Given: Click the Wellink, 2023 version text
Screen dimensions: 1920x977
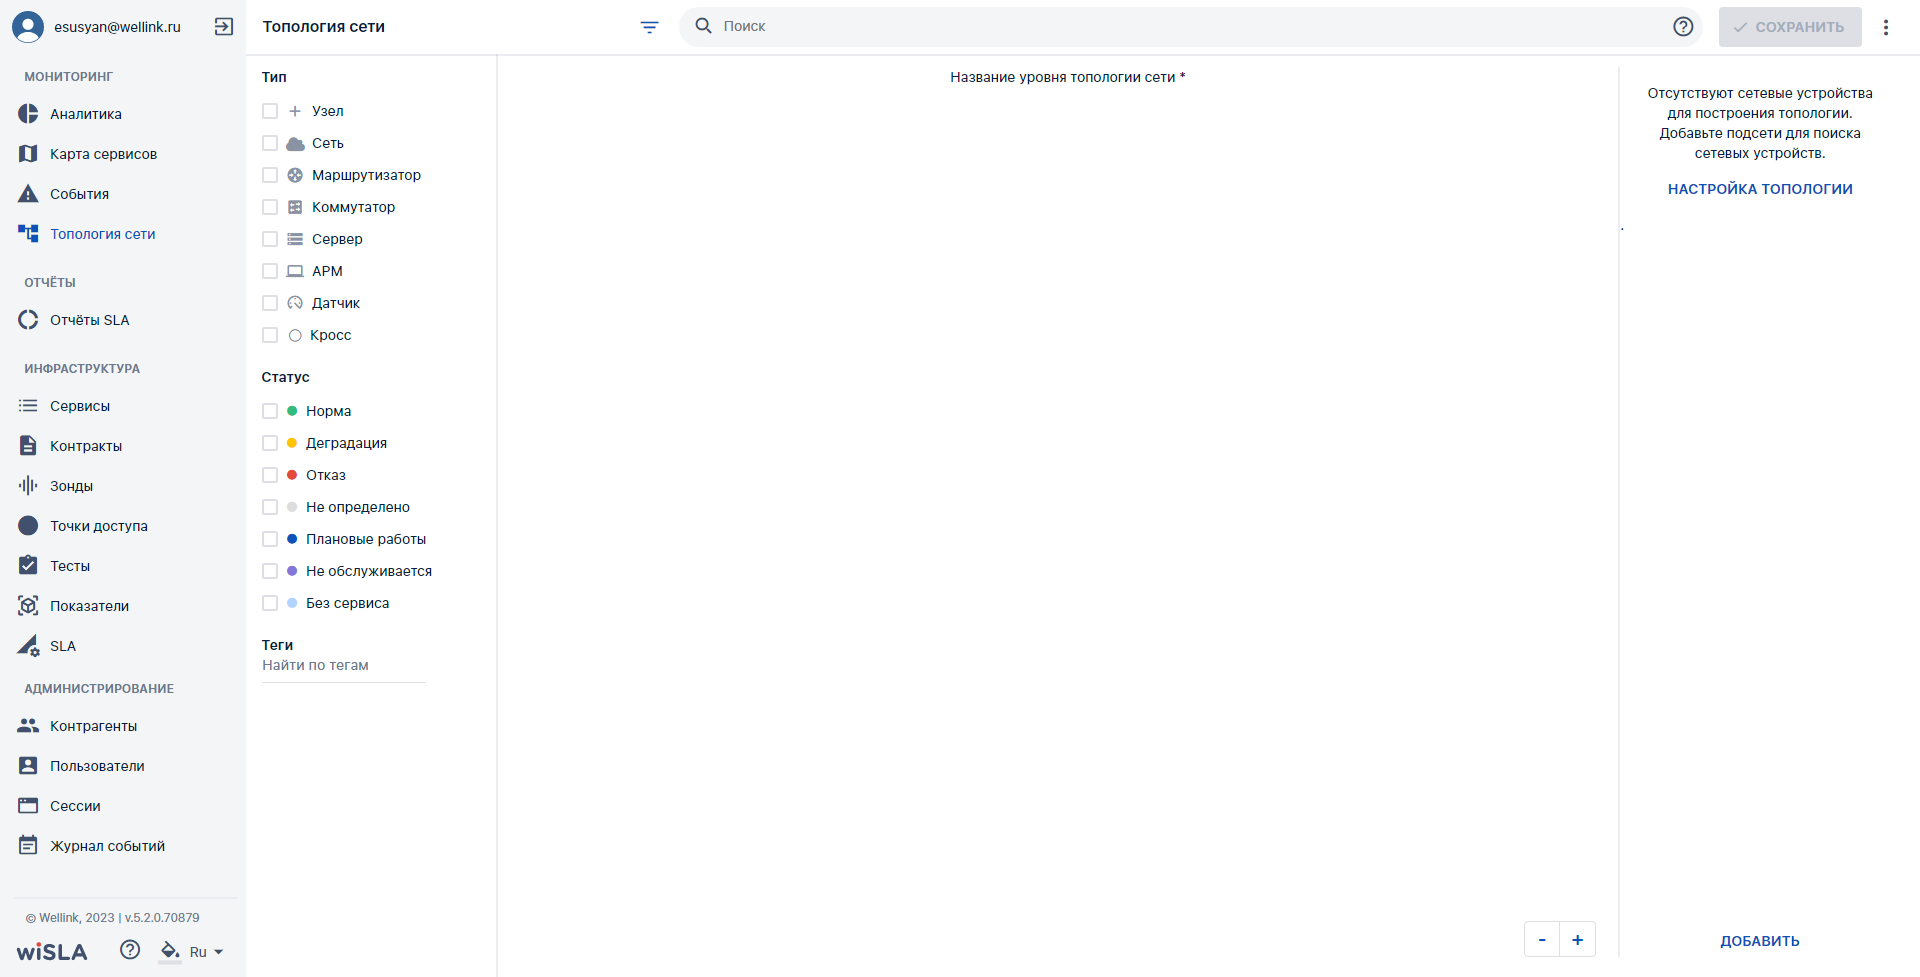Looking at the screenshot, I should pos(112,918).
